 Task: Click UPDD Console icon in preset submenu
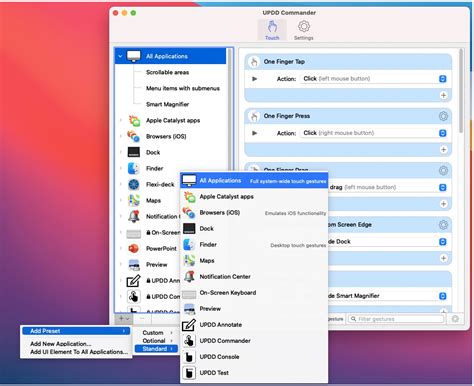tap(189, 357)
